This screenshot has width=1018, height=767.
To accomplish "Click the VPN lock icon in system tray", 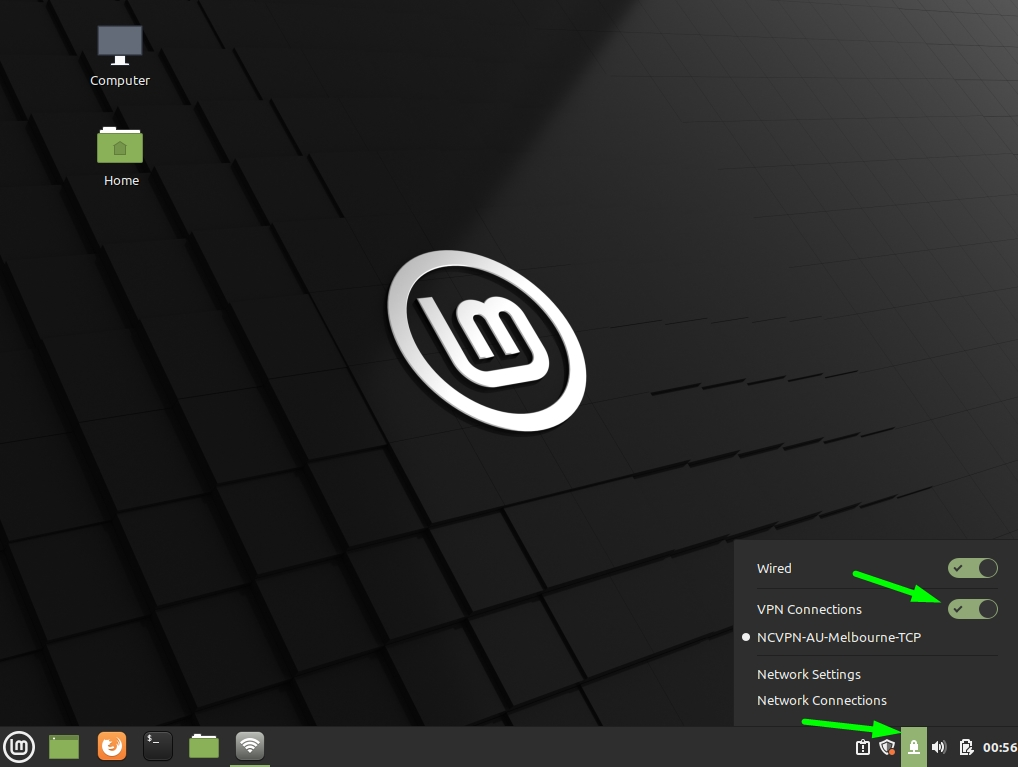I will point(913,747).
